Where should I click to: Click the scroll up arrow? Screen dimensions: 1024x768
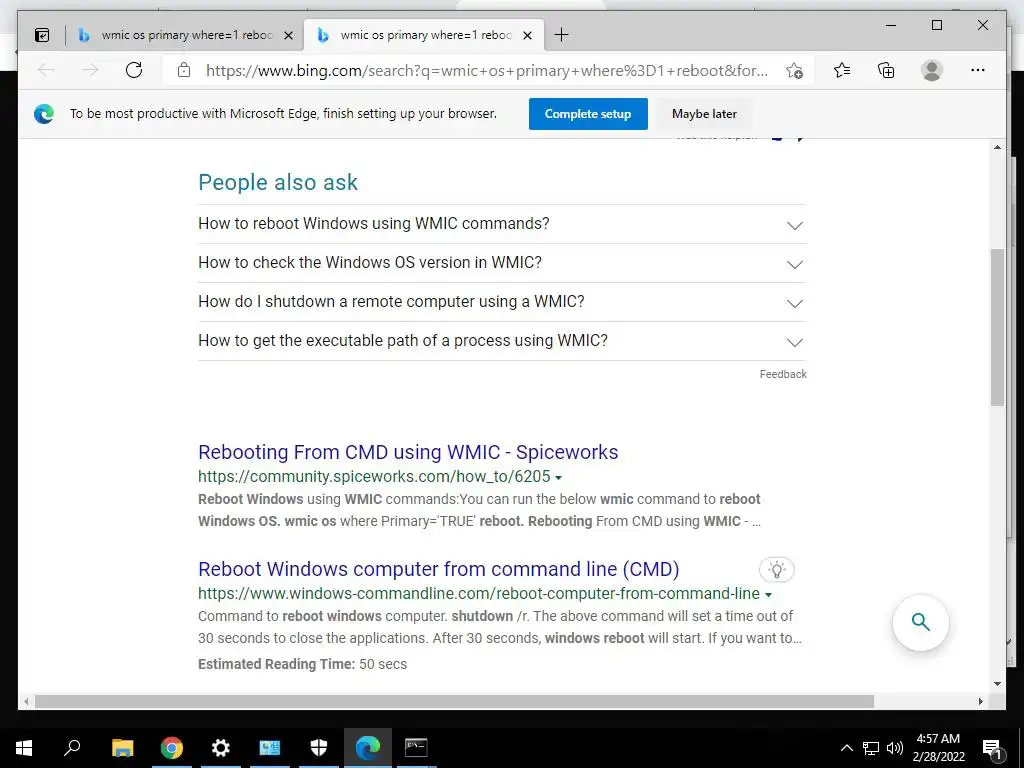coord(997,147)
